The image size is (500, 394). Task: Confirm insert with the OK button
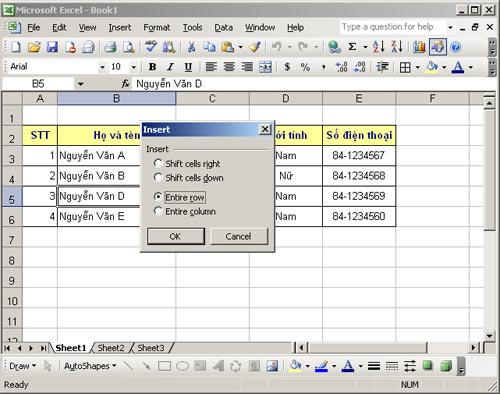[176, 236]
